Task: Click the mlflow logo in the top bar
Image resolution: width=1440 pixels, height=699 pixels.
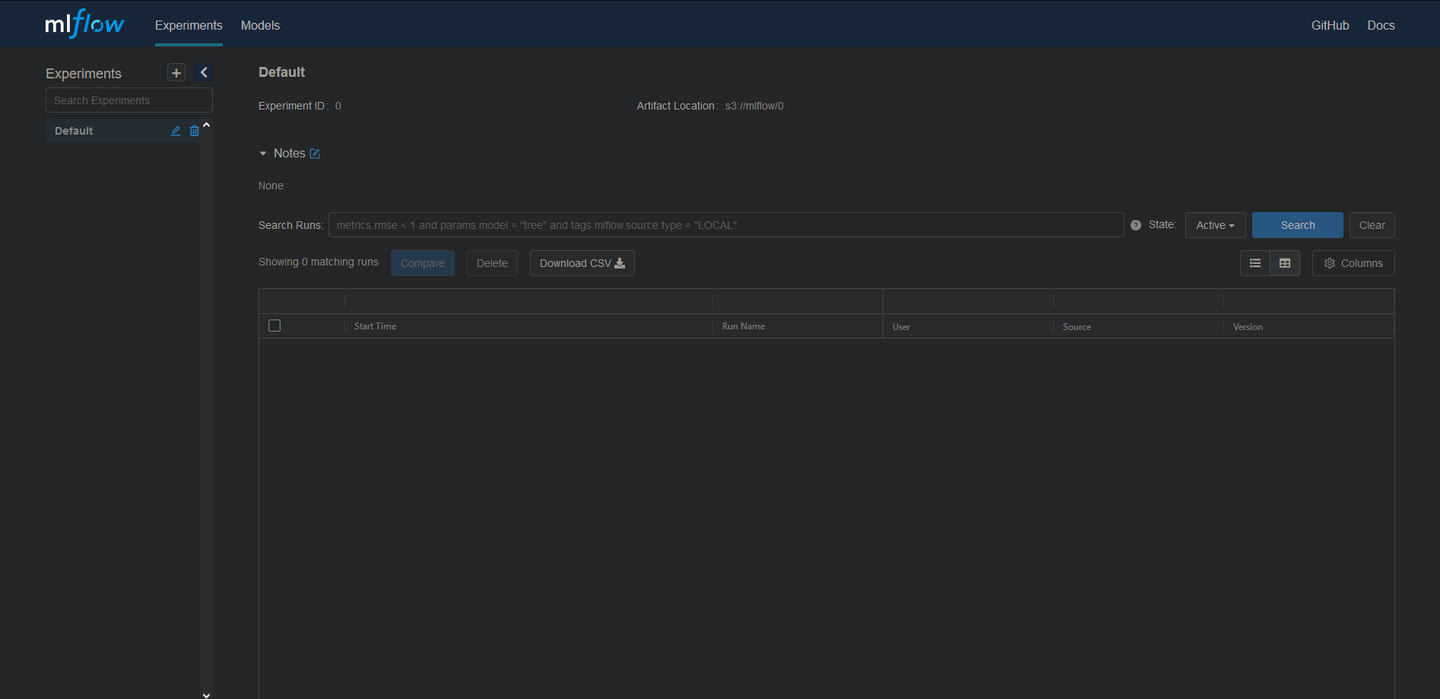Action: (x=83, y=22)
